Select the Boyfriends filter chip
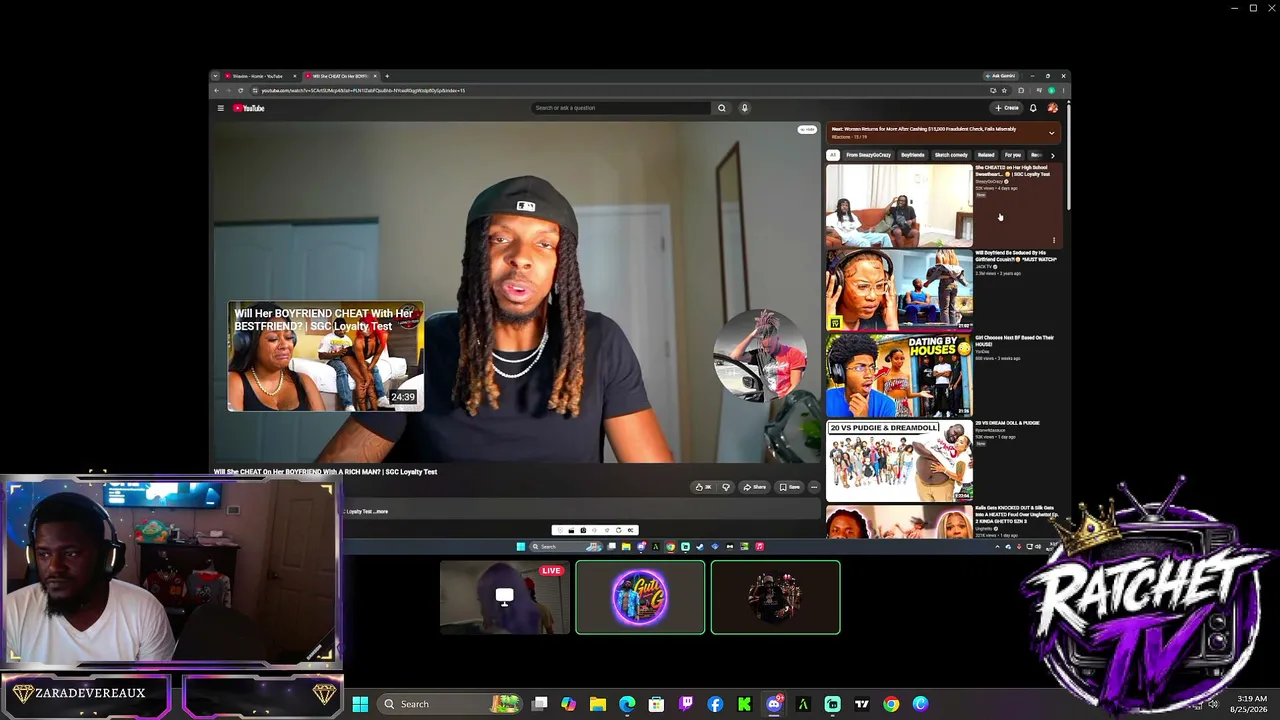This screenshot has width=1280, height=720. click(x=912, y=155)
